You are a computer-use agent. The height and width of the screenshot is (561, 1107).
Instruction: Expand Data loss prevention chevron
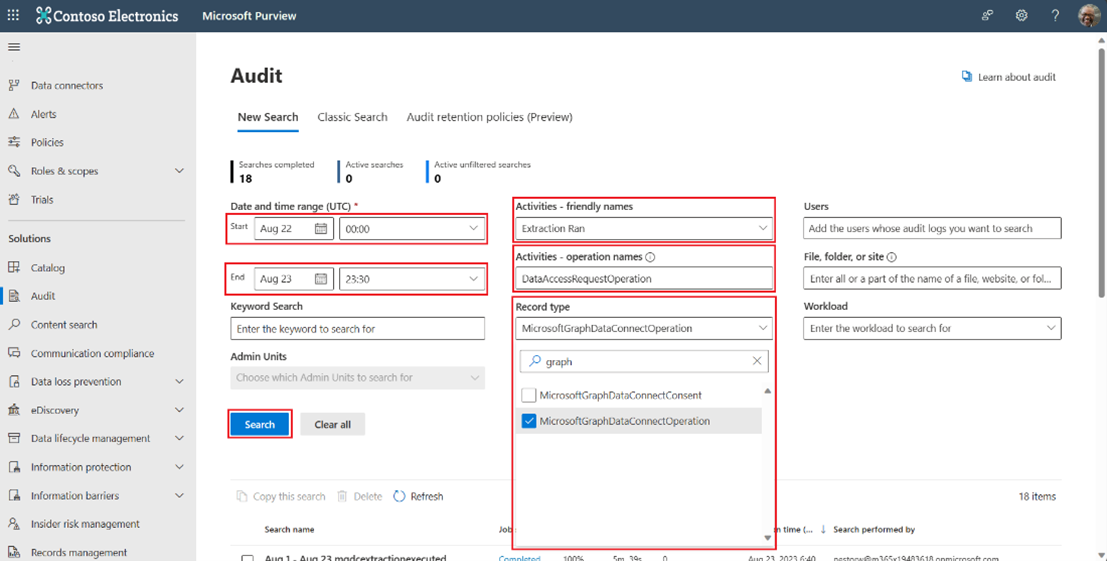(x=179, y=382)
